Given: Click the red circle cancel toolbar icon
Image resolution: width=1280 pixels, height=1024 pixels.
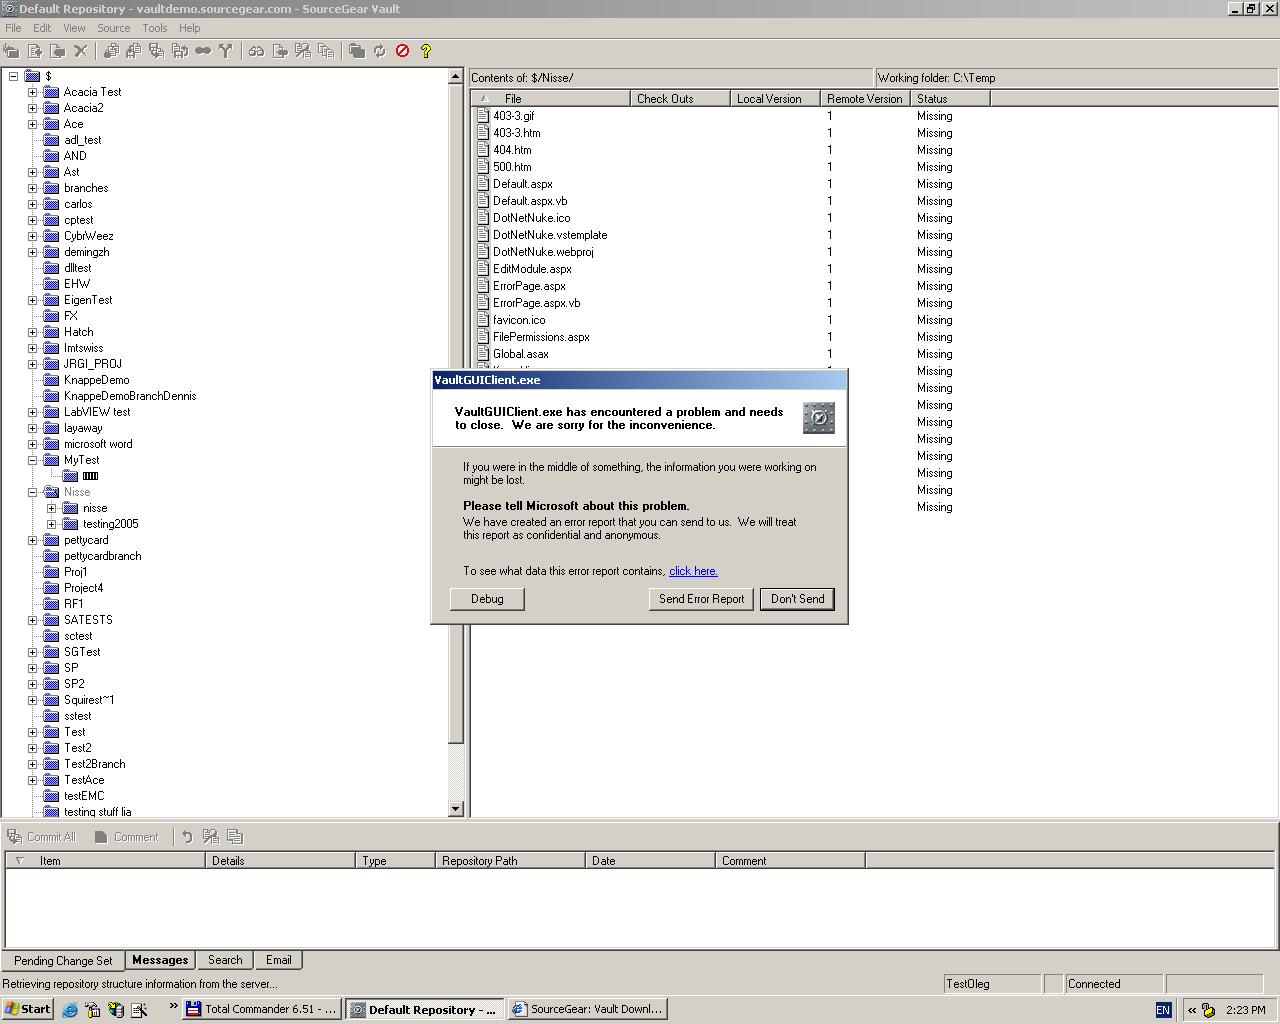Looking at the screenshot, I should (402, 51).
